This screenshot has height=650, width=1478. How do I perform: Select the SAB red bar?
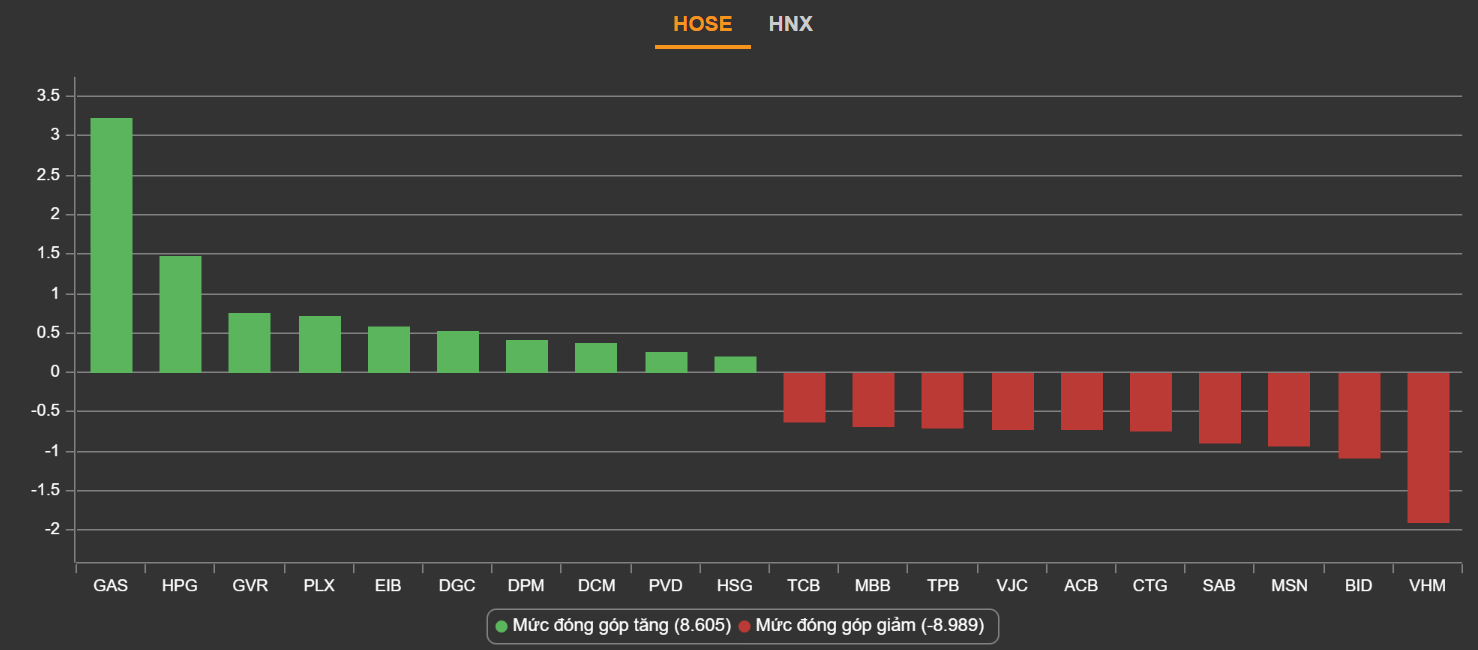[1219, 408]
